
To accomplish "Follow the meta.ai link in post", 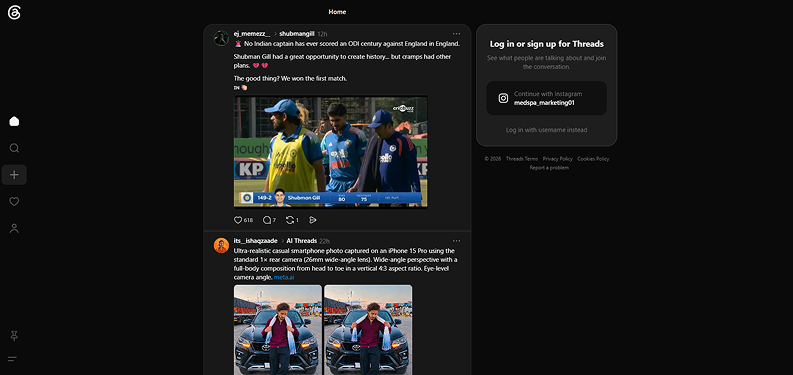I will pos(284,277).
